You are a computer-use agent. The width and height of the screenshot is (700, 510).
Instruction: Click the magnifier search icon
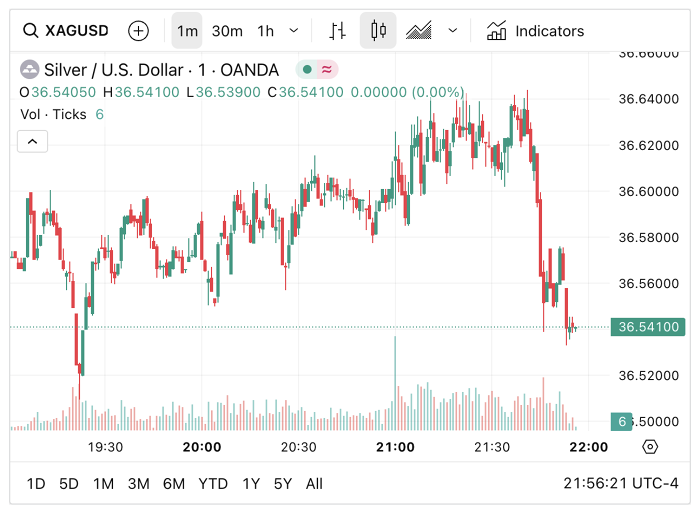pyautogui.click(x=30, y=31)
